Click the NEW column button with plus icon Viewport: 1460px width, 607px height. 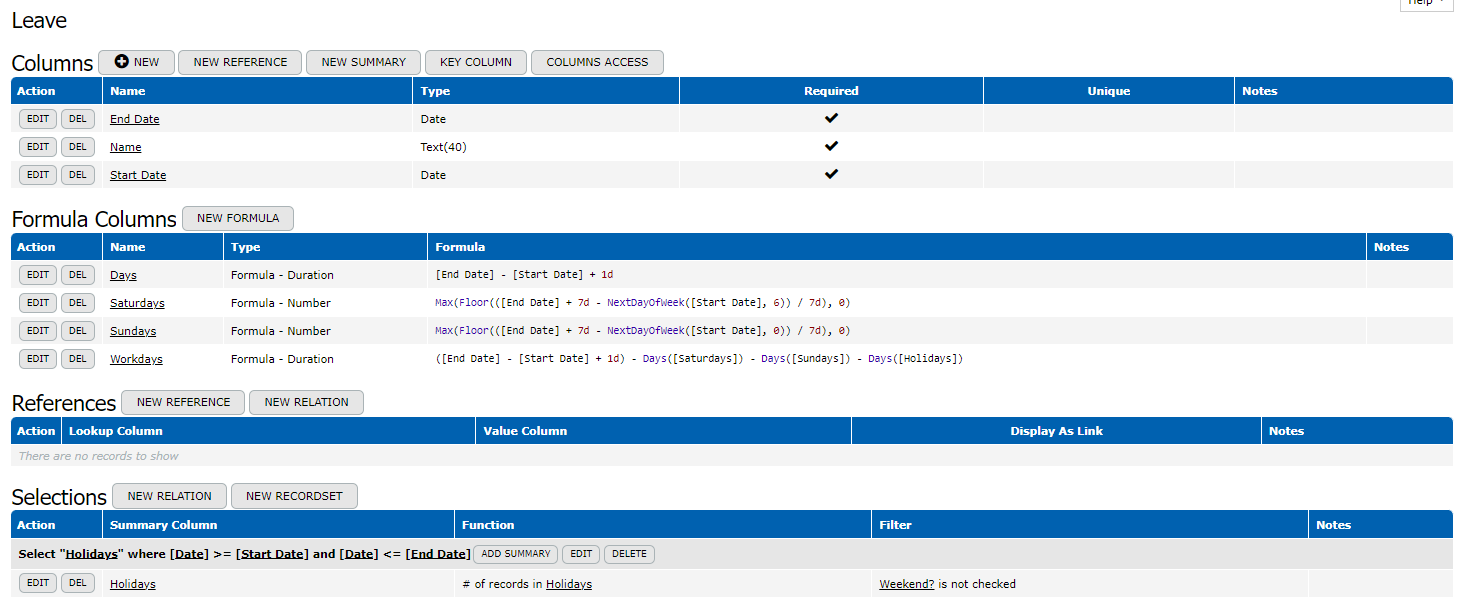coord(137,62)
